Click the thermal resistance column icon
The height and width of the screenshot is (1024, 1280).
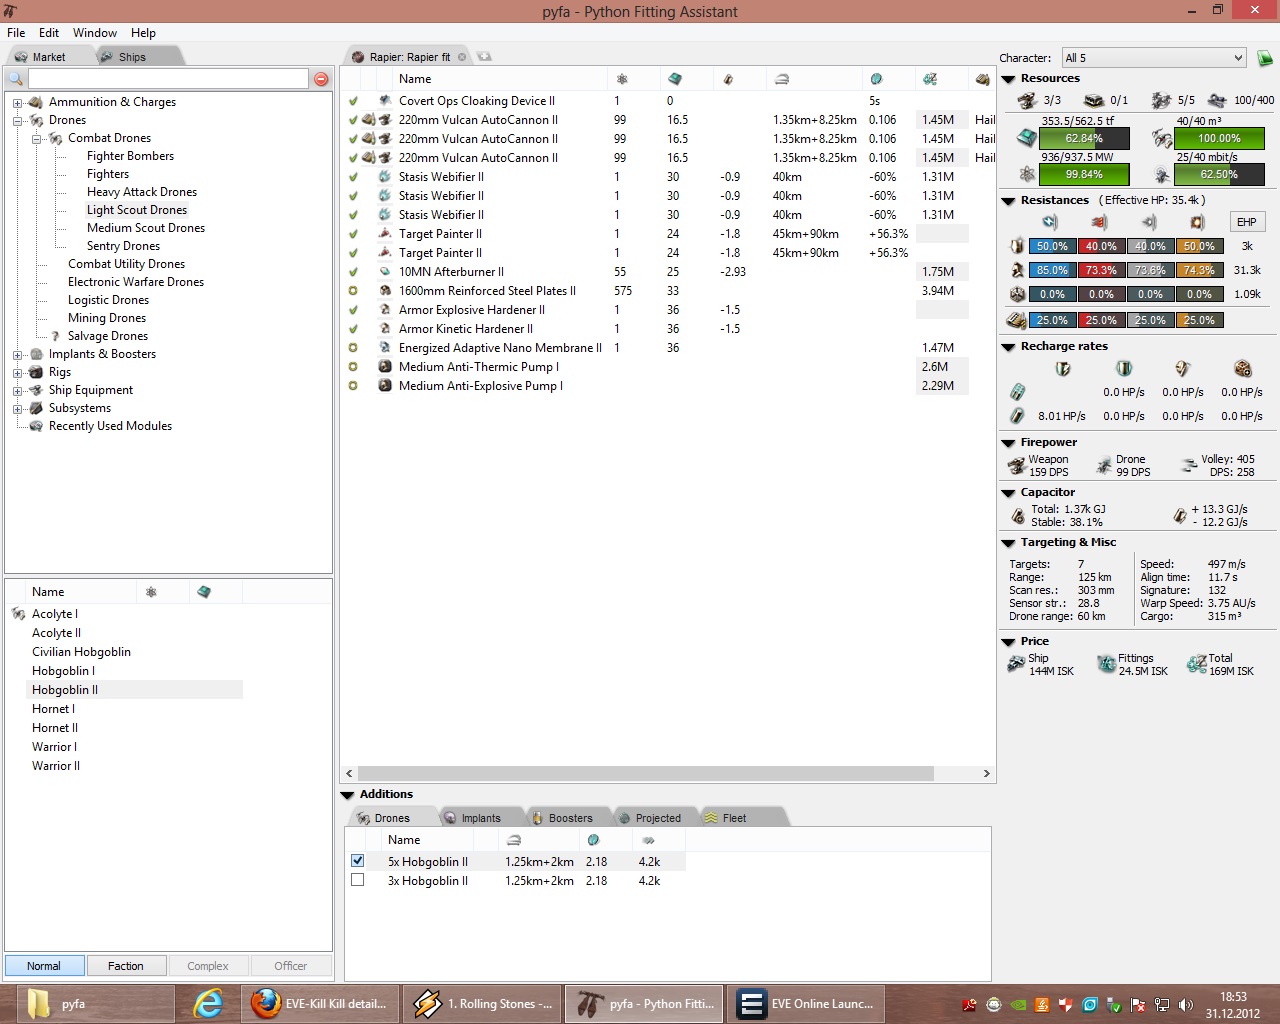(1100, 222)
